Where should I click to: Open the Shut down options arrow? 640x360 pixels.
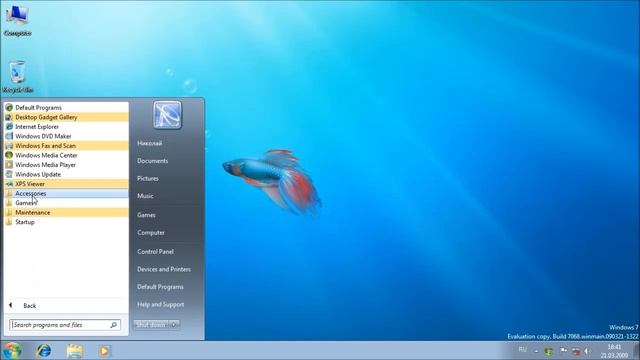point(174,325)
